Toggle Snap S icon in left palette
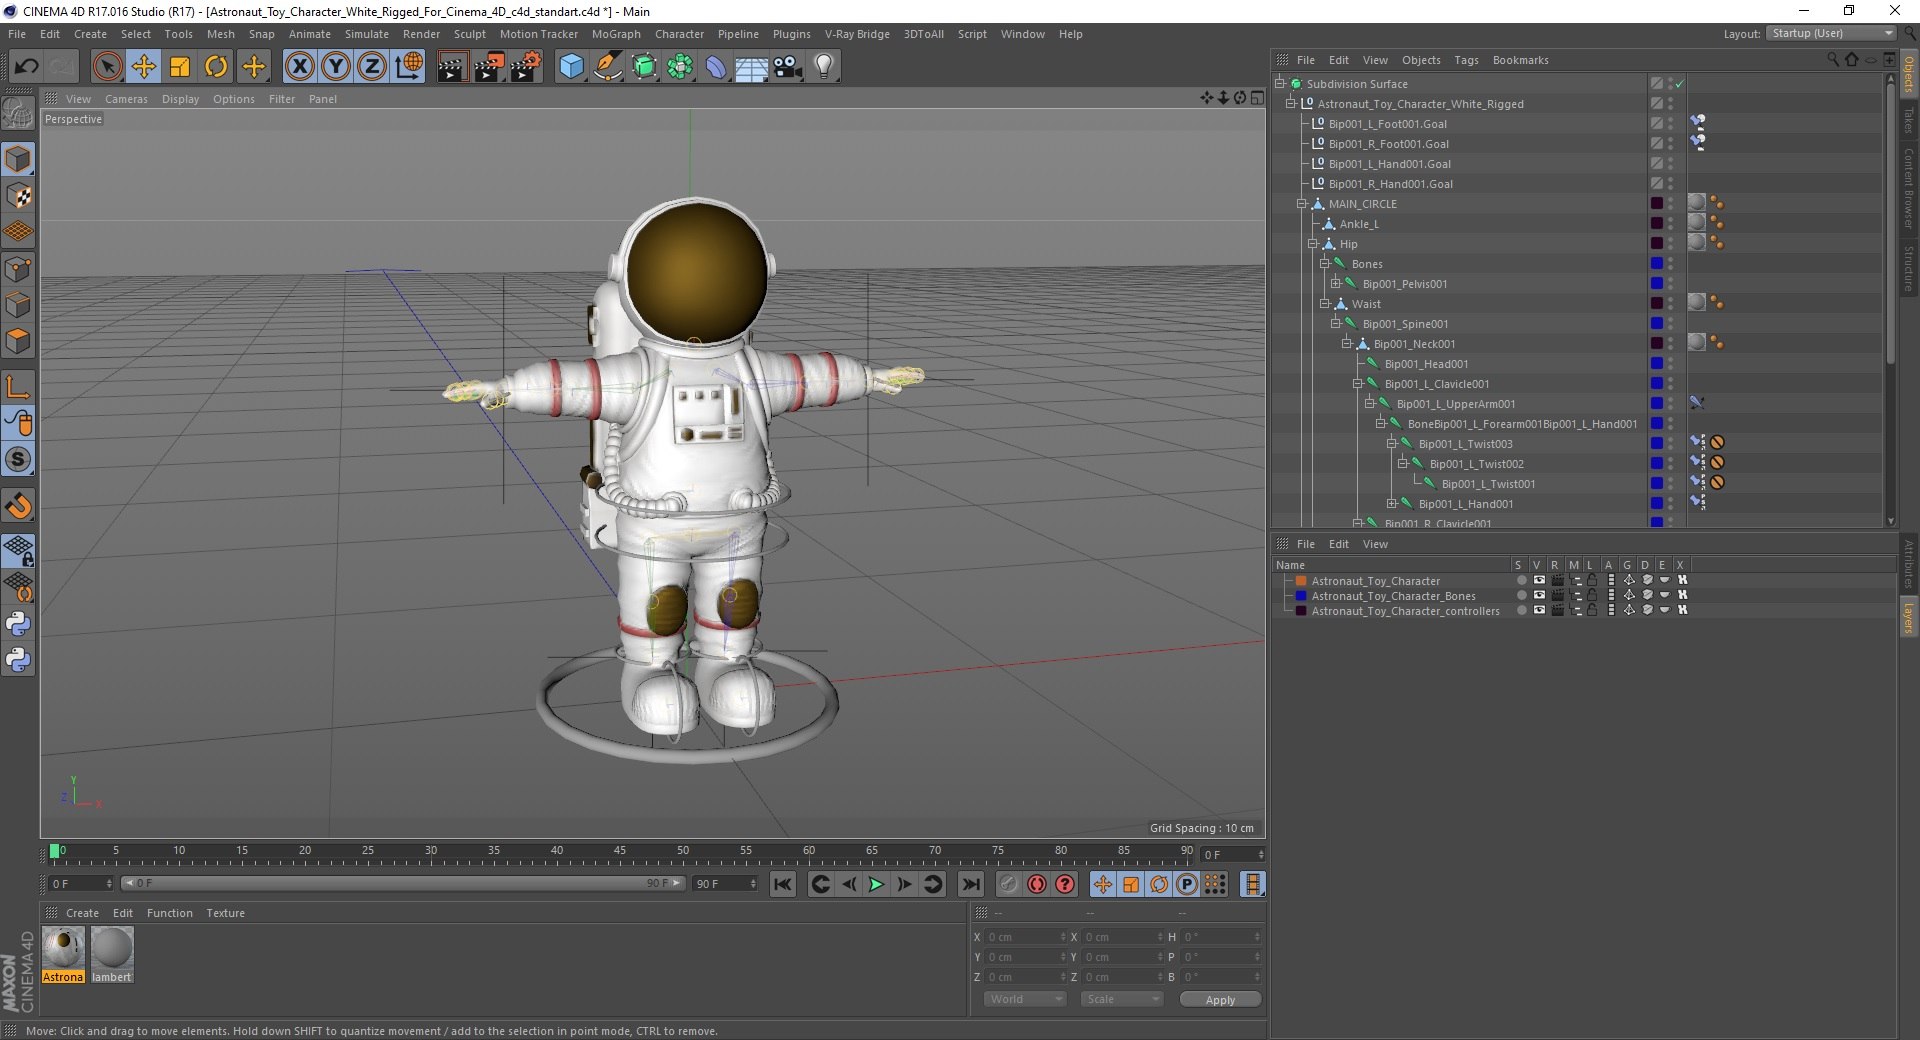 pos(18,459)
